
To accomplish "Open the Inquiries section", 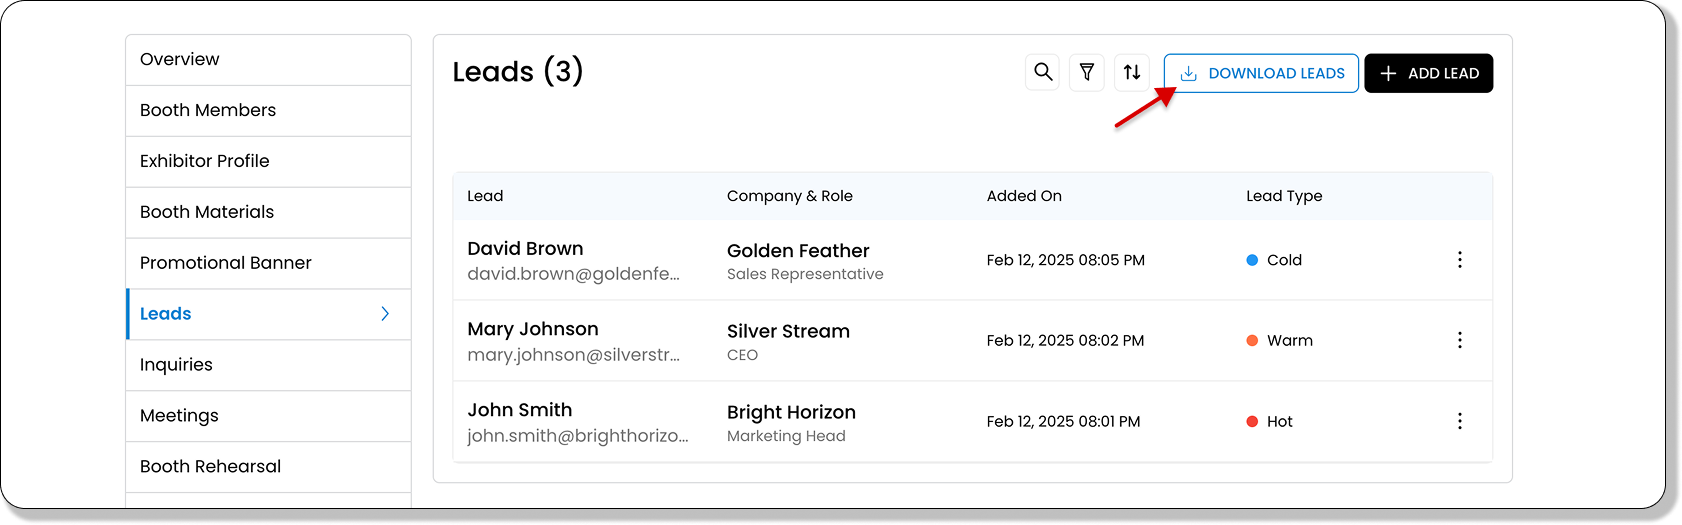I will pyautogui.click(x=176, y=365).
